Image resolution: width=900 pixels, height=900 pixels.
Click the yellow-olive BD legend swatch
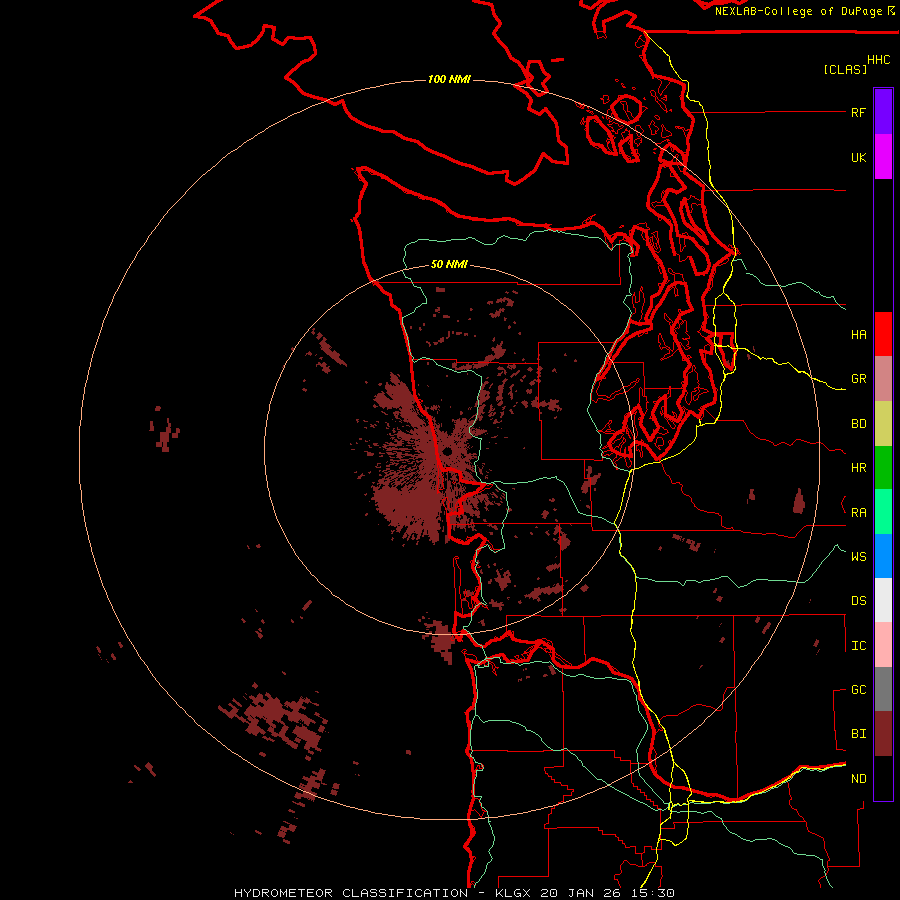pyautogui.click(x=883, y=424)
